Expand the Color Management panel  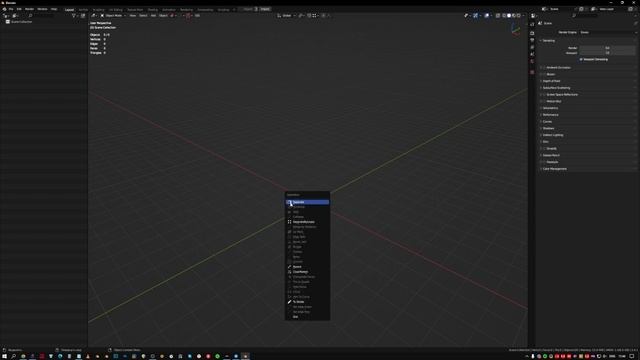click(x=555, y=169)
